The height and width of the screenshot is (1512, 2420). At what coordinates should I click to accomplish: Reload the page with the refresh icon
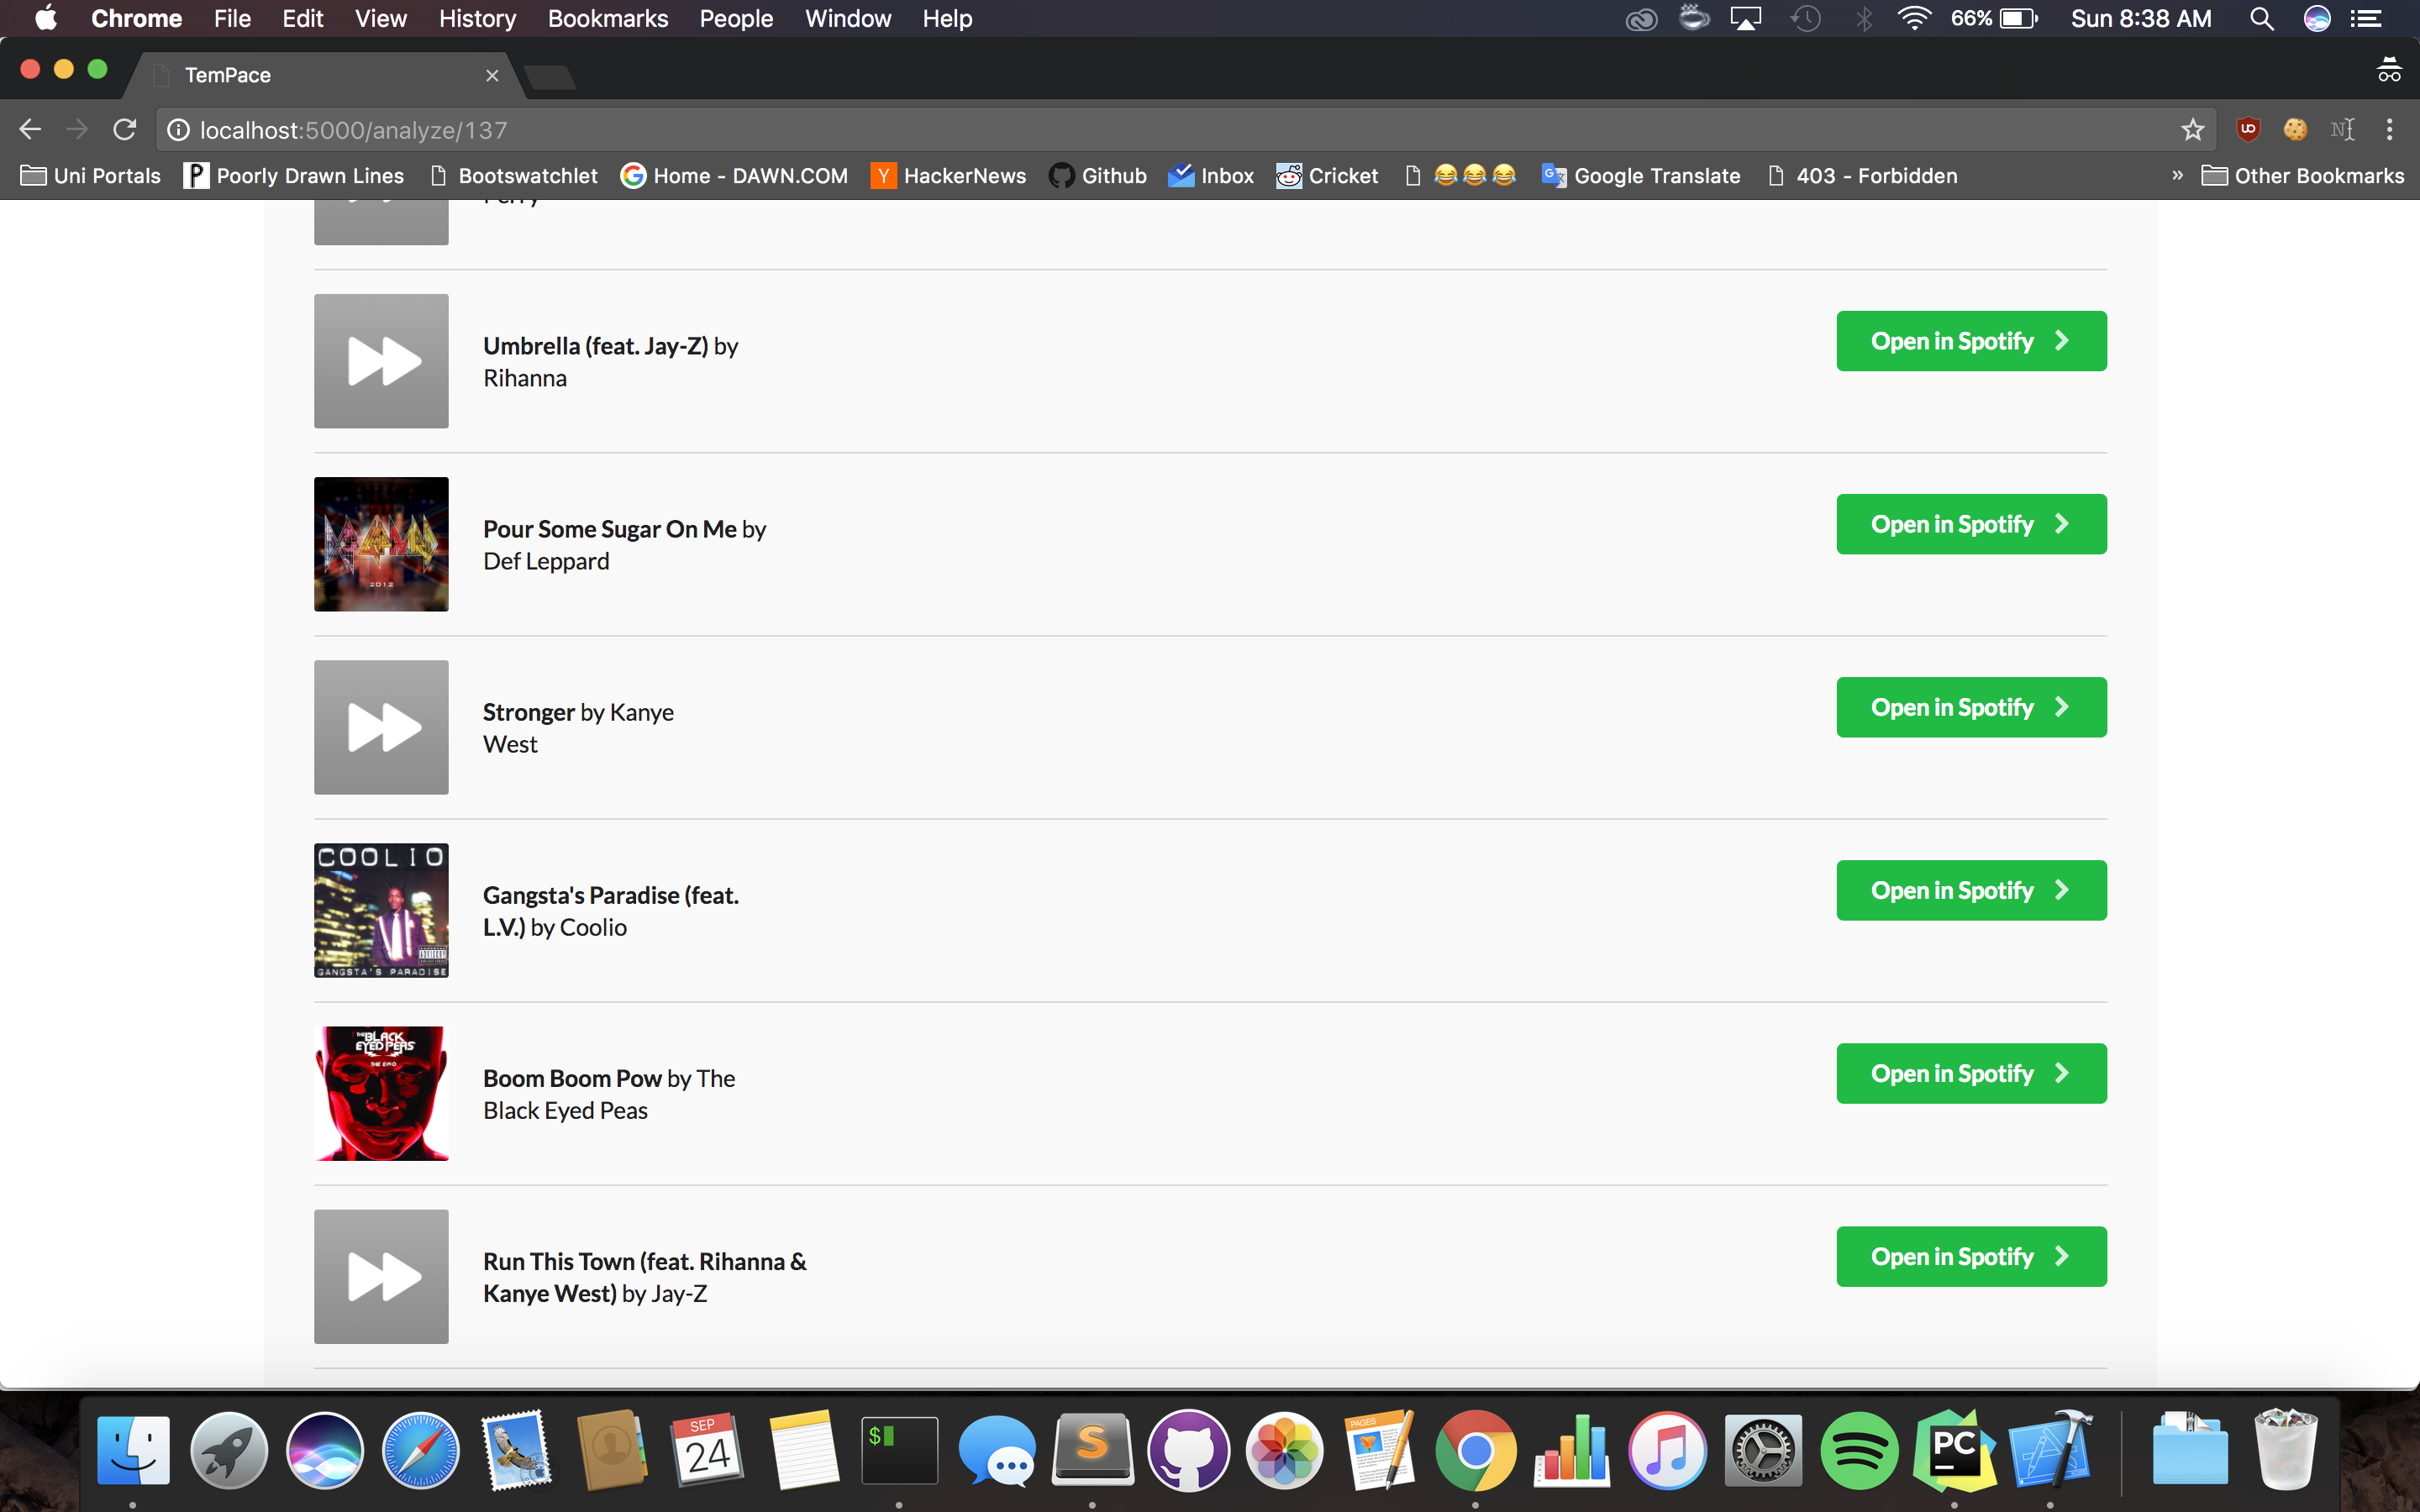(x=124, y=130)
